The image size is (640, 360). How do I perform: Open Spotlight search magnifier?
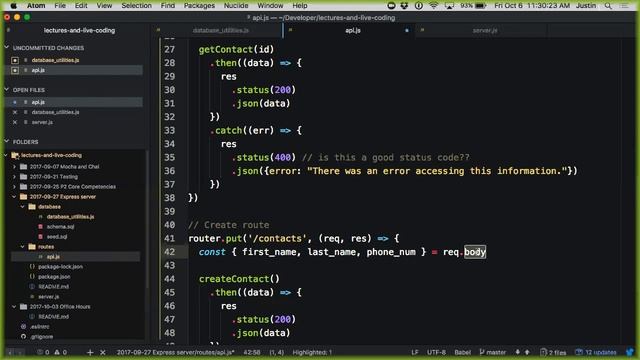tap(608, 6)
